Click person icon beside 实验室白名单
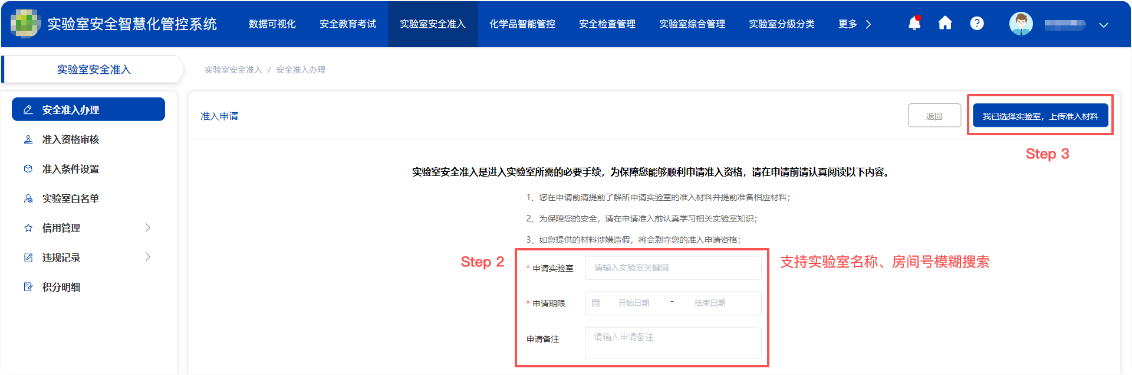Image resolution: width=1132 pixels, height=375 pixels. (28, 199)
